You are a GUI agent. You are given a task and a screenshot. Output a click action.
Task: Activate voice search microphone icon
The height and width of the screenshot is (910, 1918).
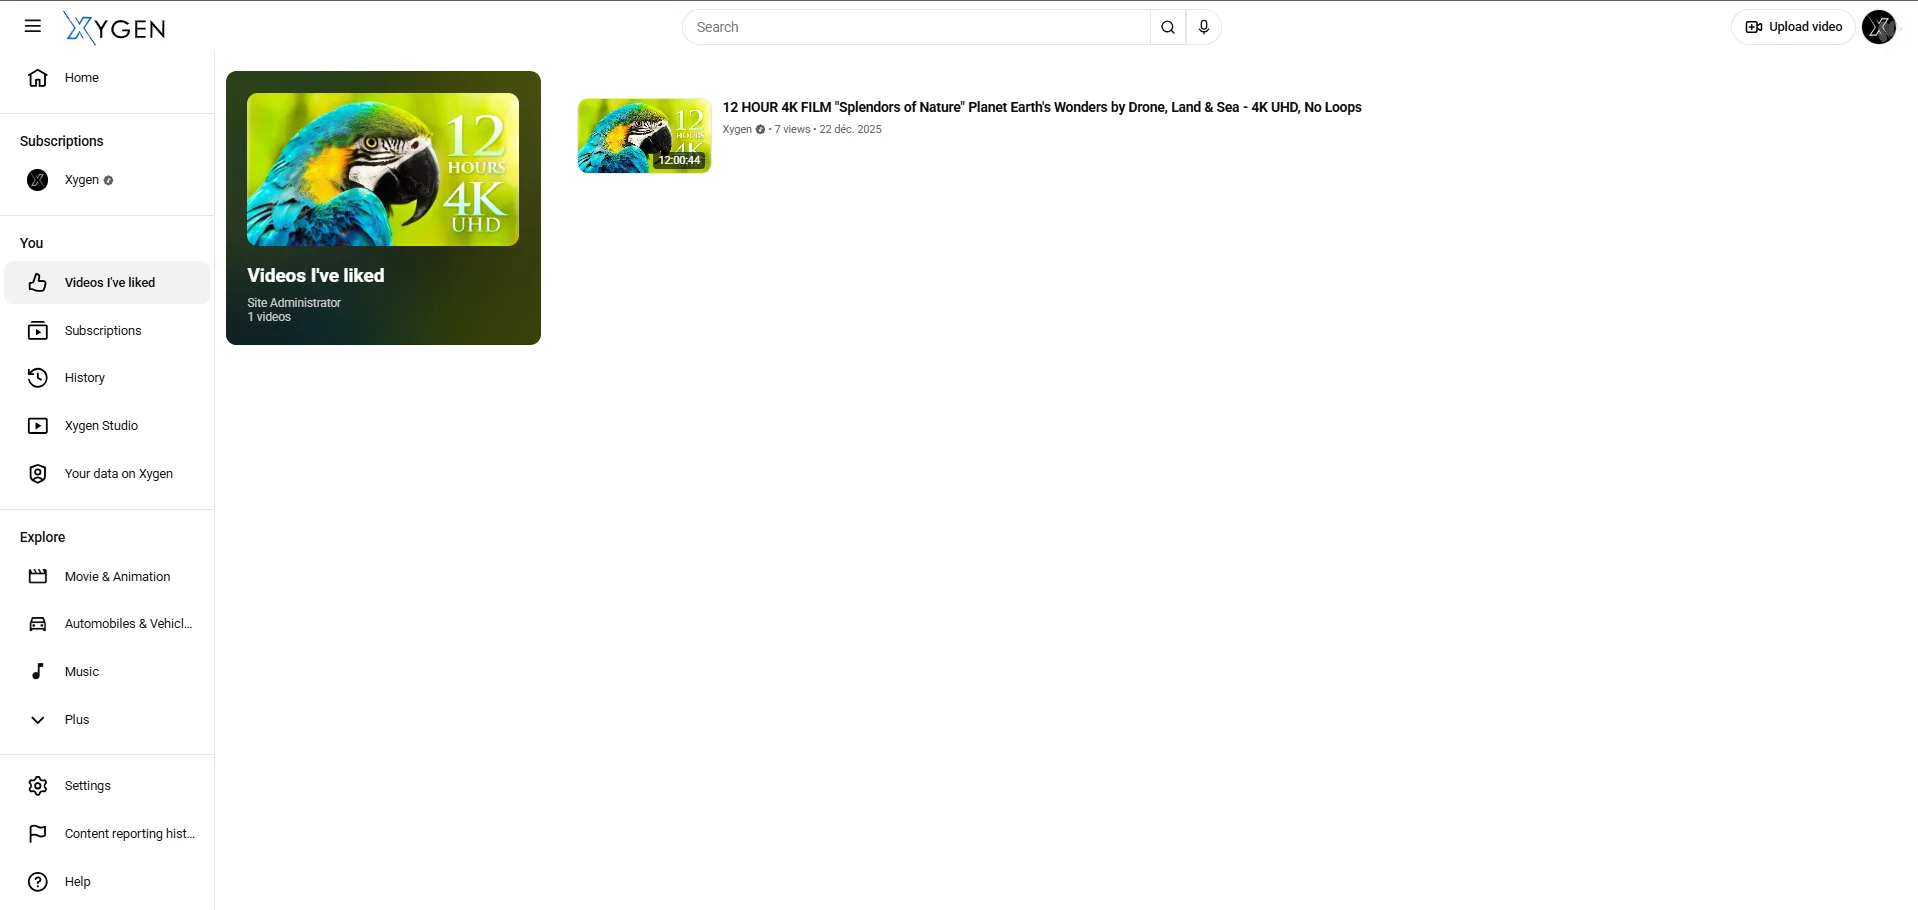tap(1204, 27)
